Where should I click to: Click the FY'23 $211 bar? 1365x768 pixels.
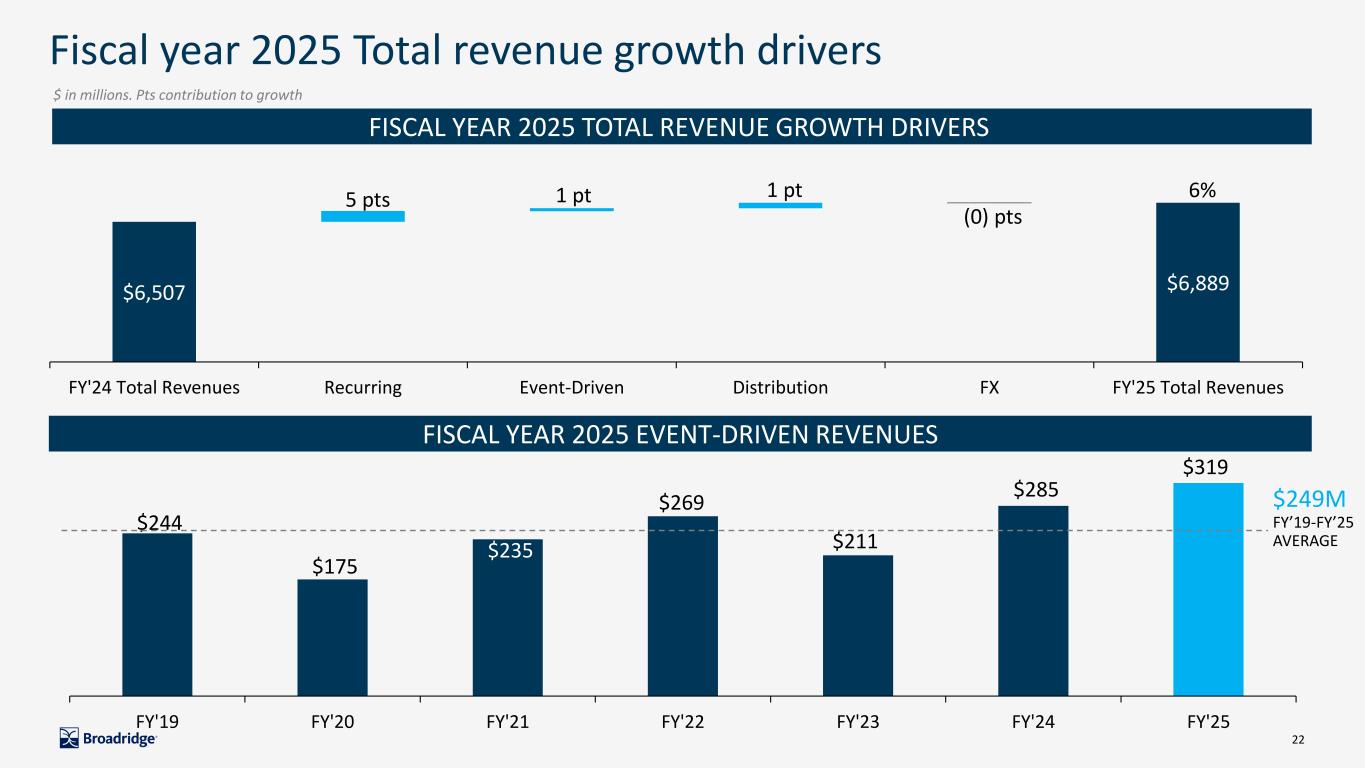pos(857,625)
